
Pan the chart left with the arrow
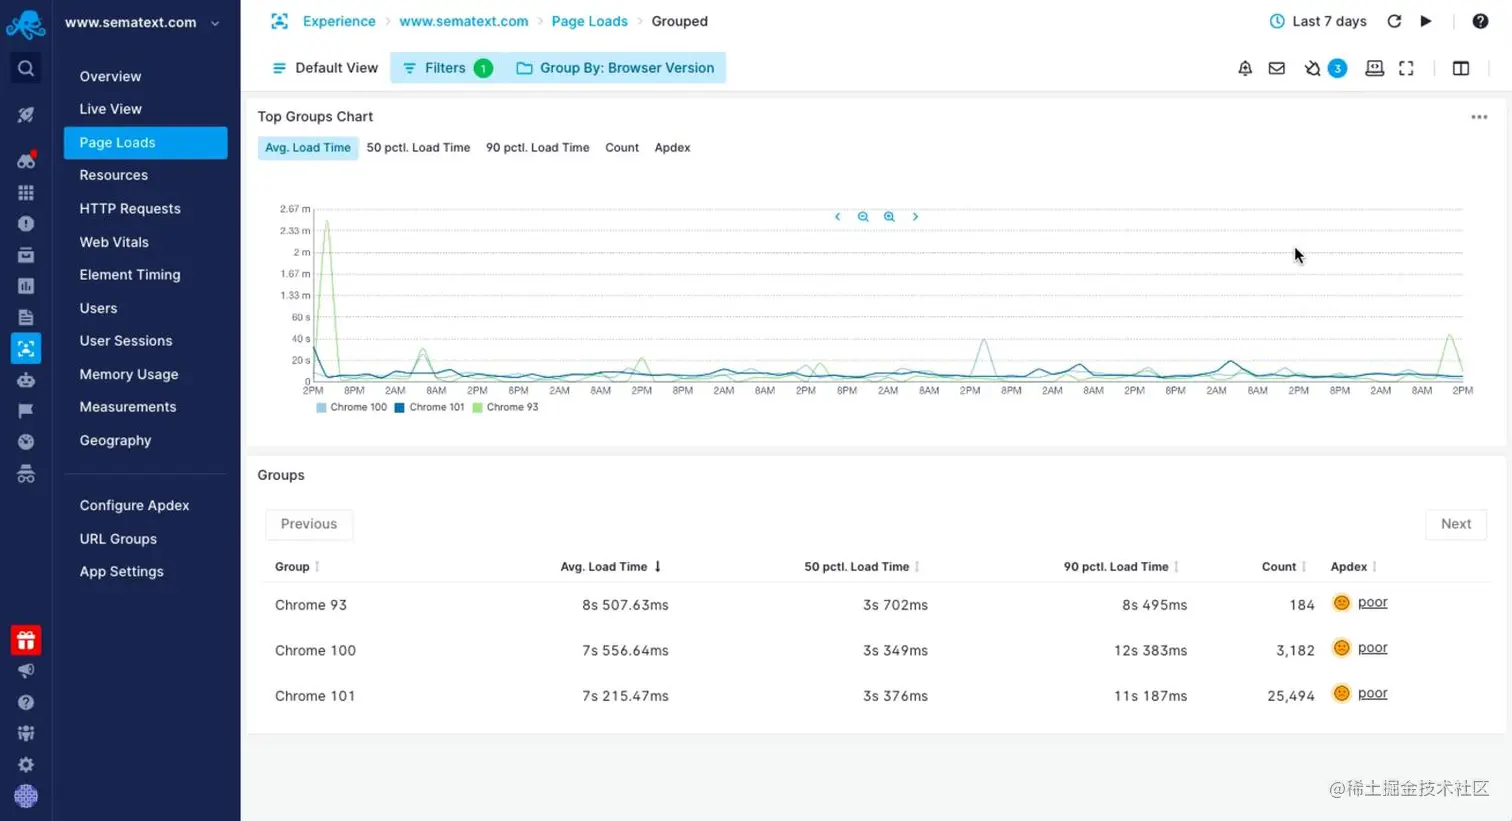tap(837, 217)
